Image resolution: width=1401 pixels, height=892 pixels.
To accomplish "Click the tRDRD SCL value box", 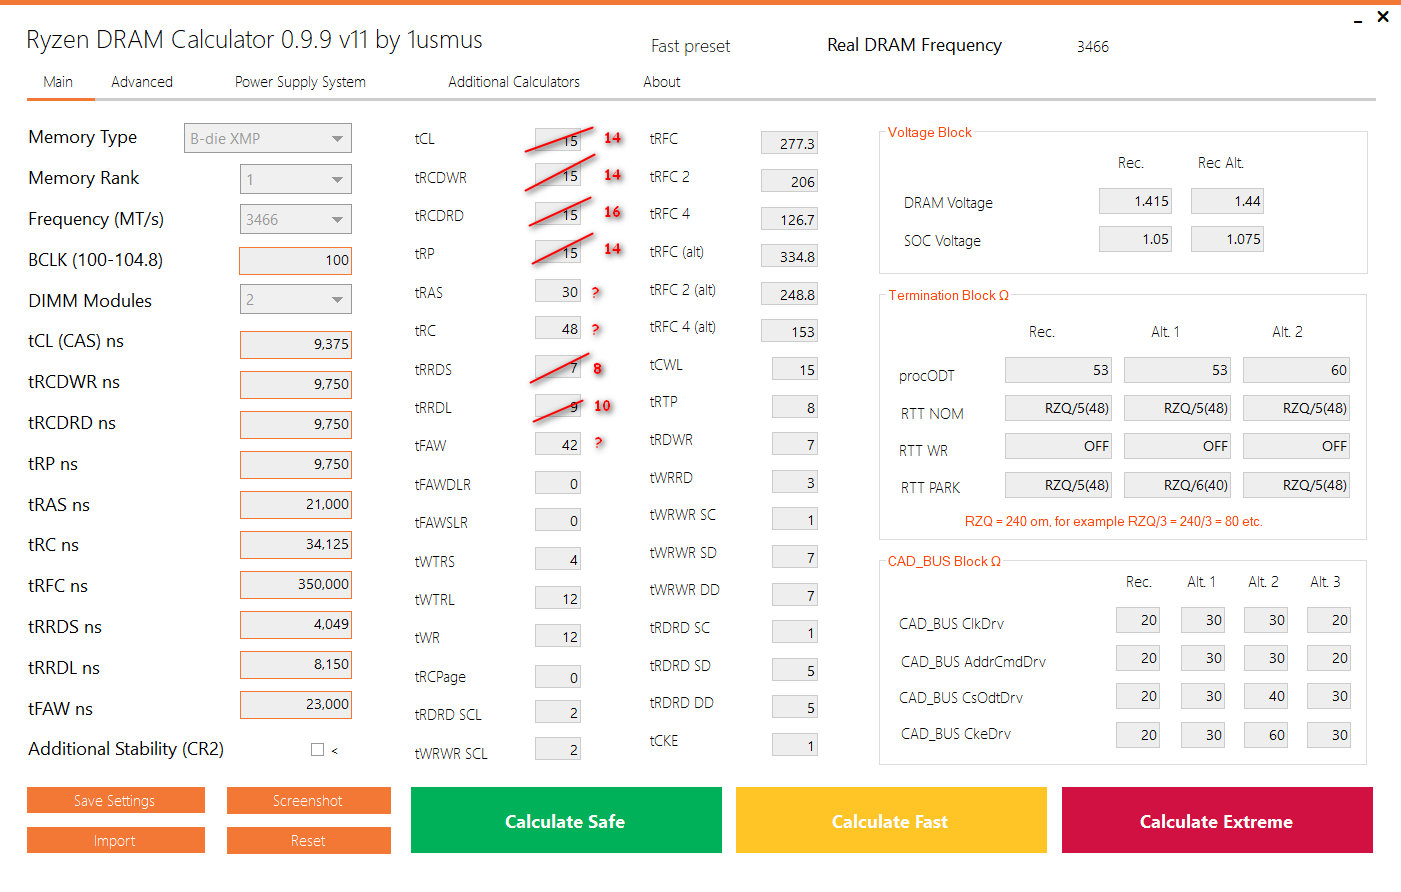I will (558, 712).
